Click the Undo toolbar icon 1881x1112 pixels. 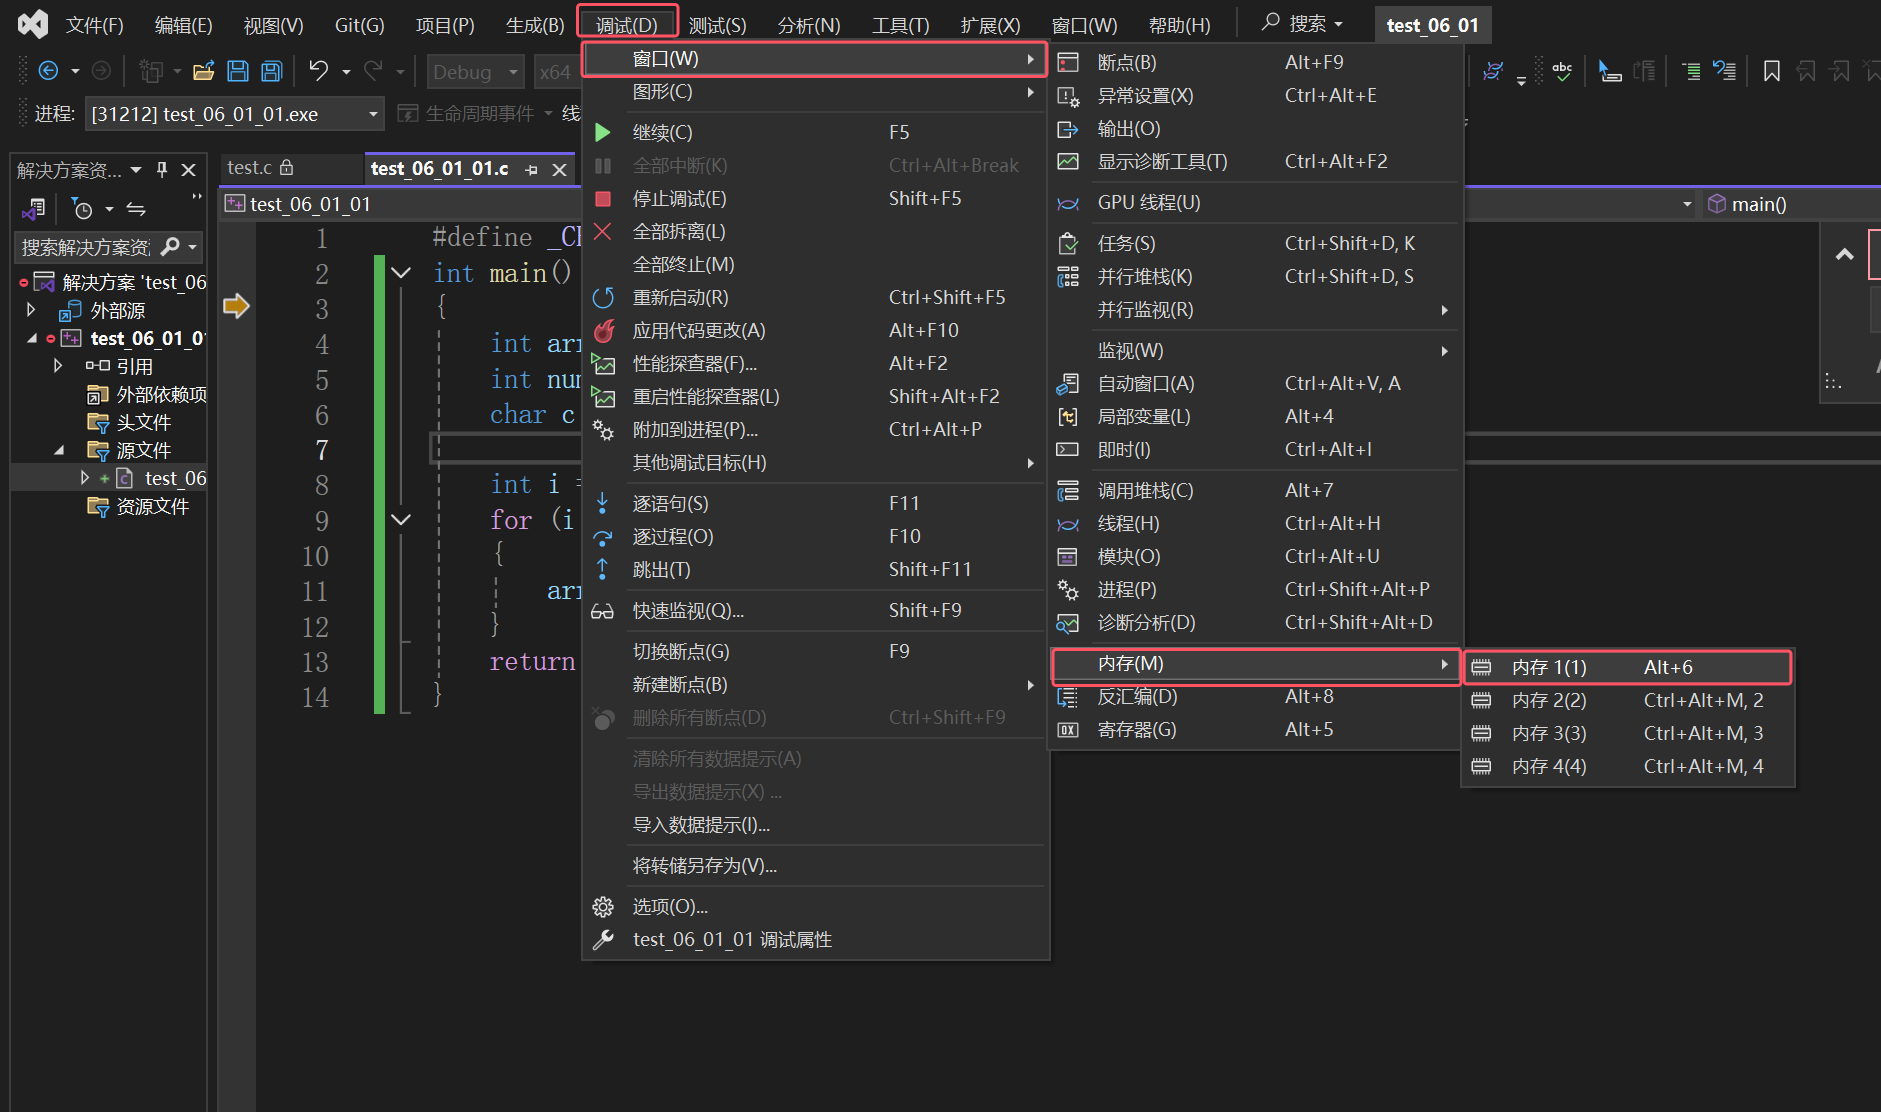point(319,71)
